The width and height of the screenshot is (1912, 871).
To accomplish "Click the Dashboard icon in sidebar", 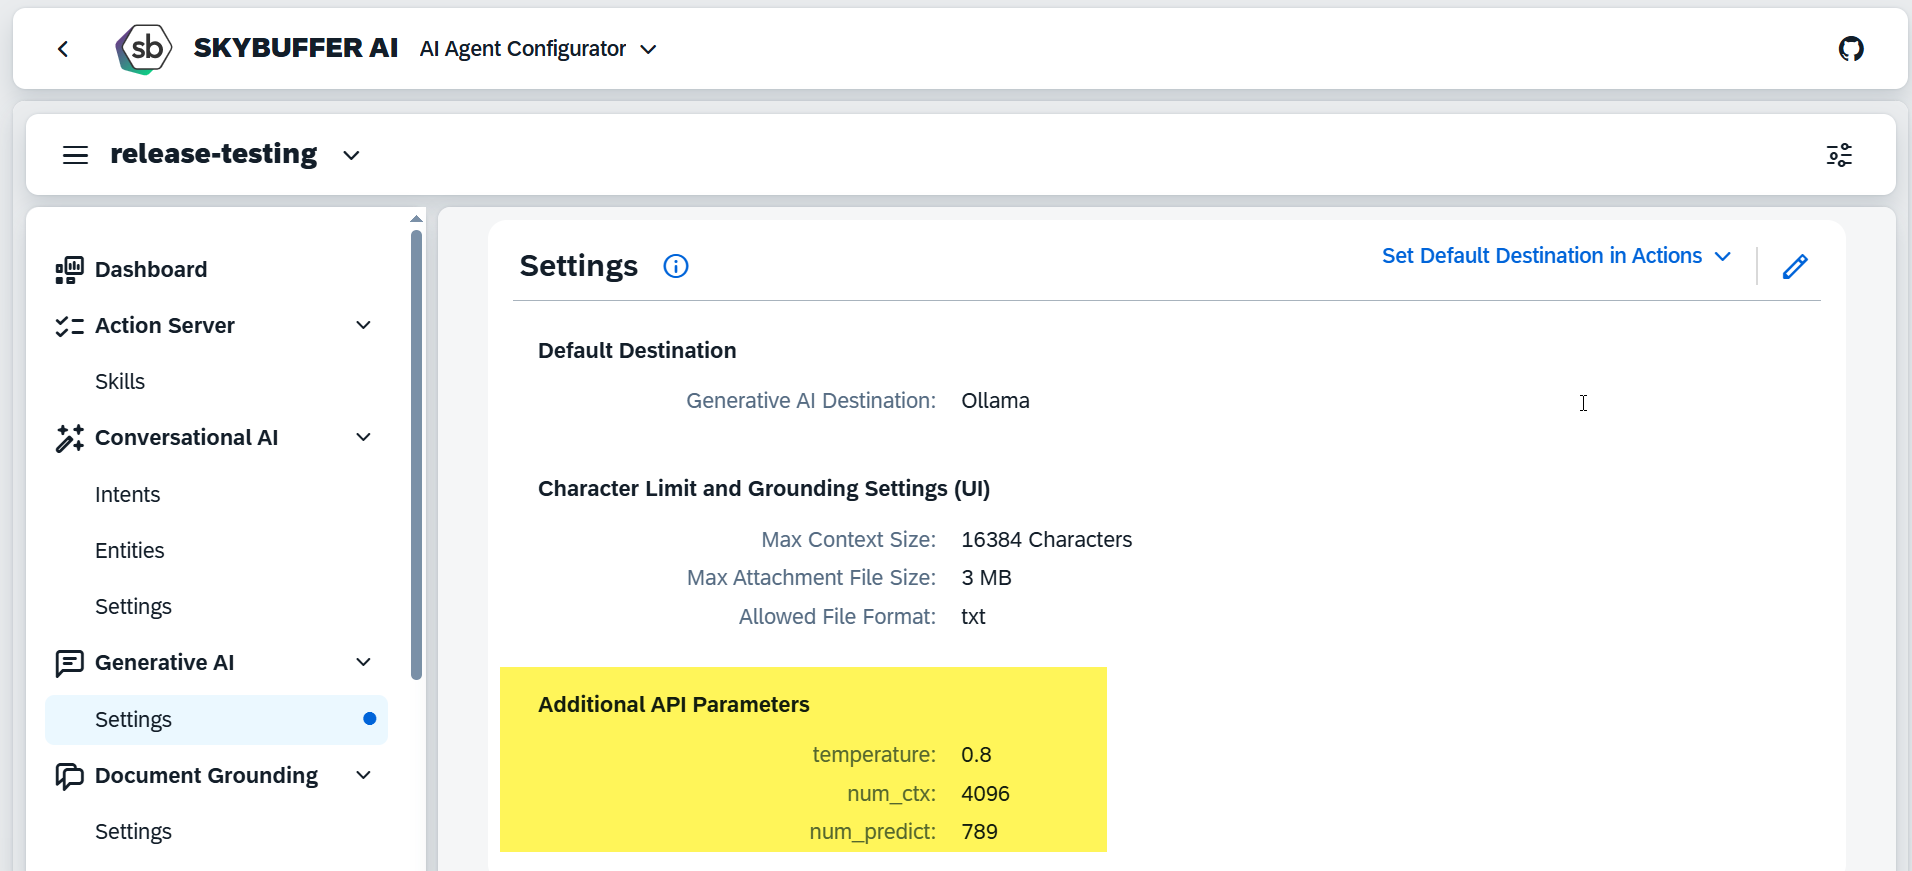I will (69, 270).
